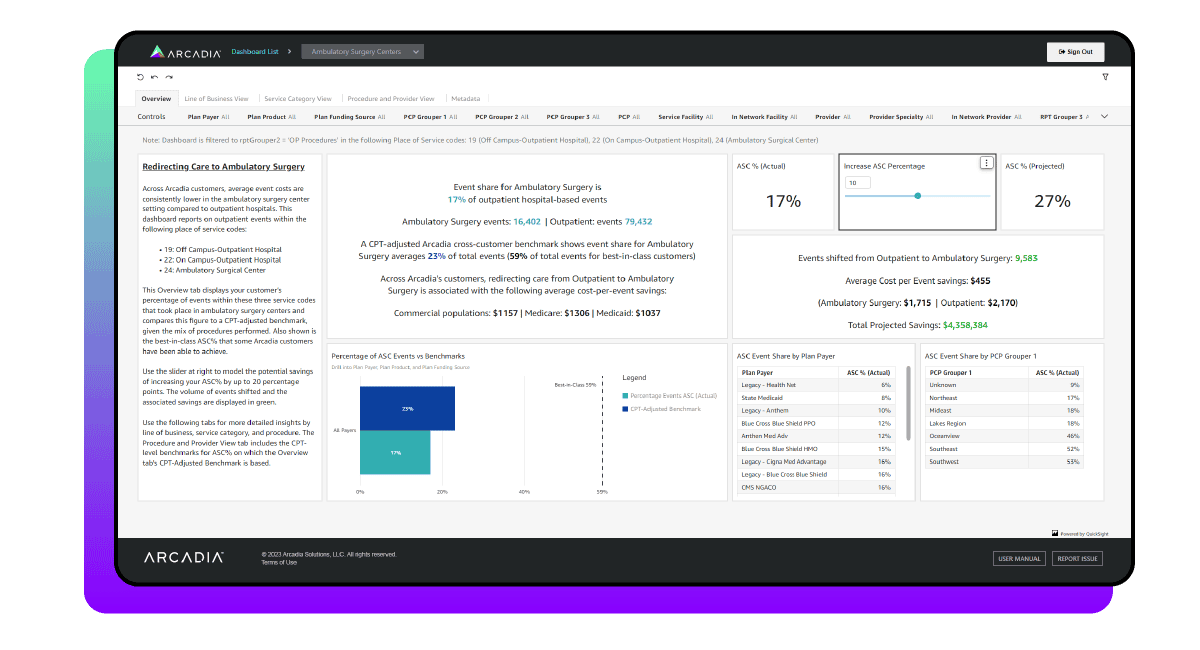1200x650 pixels.
Task: Click the 27% projected ASC value
Action: tap(1052, 201)
